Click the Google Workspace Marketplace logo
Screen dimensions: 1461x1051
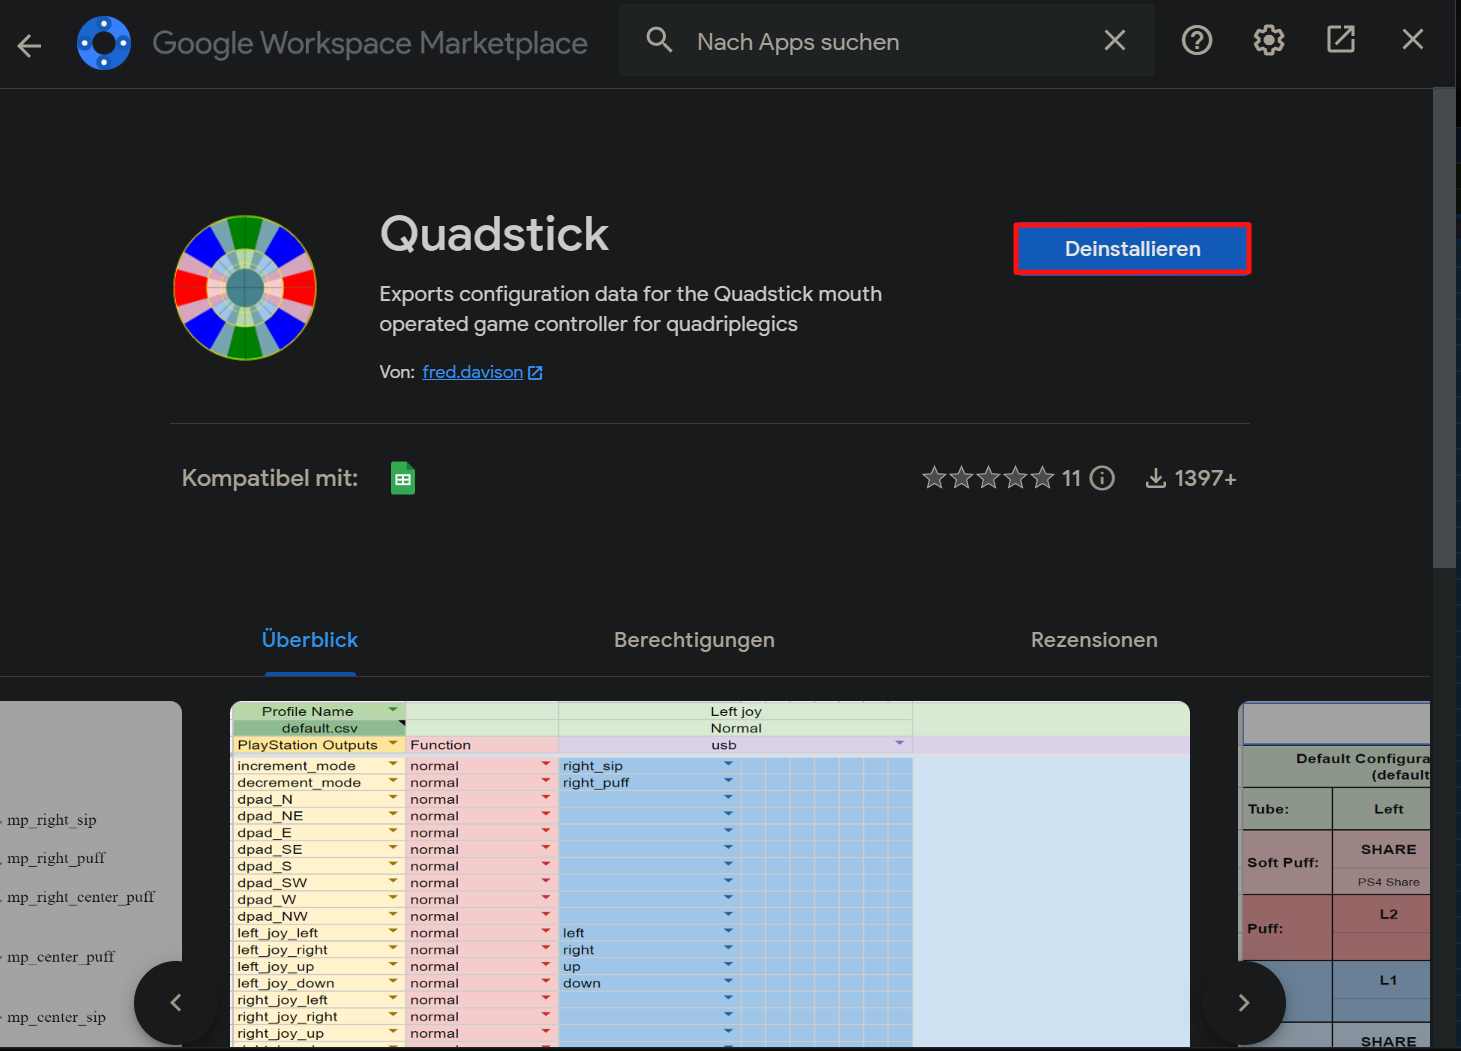click(104, 43)
